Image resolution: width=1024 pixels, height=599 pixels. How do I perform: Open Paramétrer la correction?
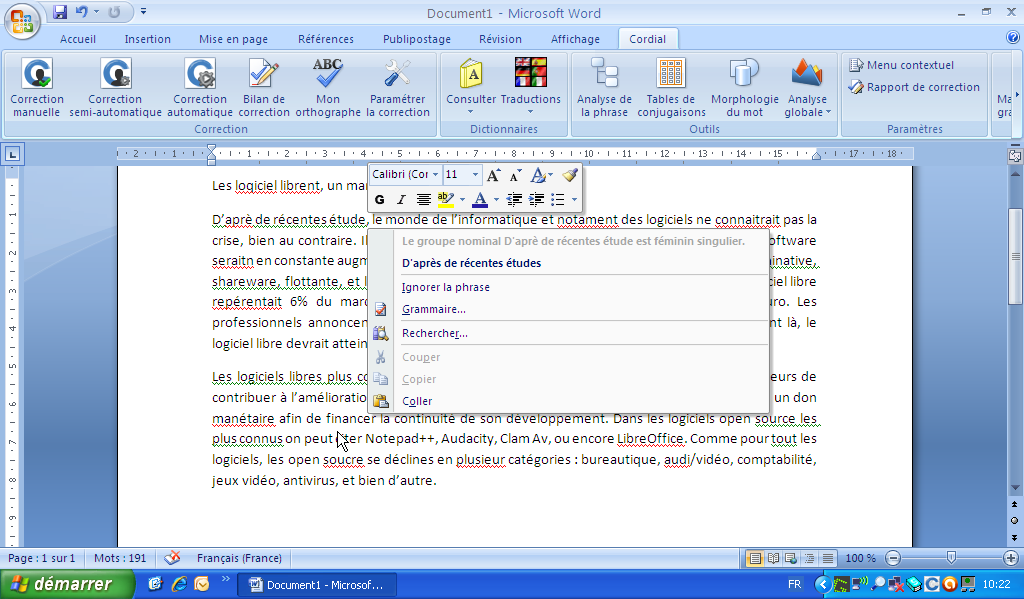click(x=397, y=88)
